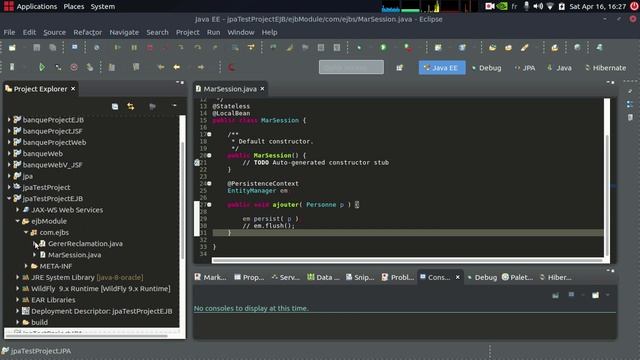
Task: Click the Link with Editor icon in Project Explorer
Action: (x=131, y=107)
